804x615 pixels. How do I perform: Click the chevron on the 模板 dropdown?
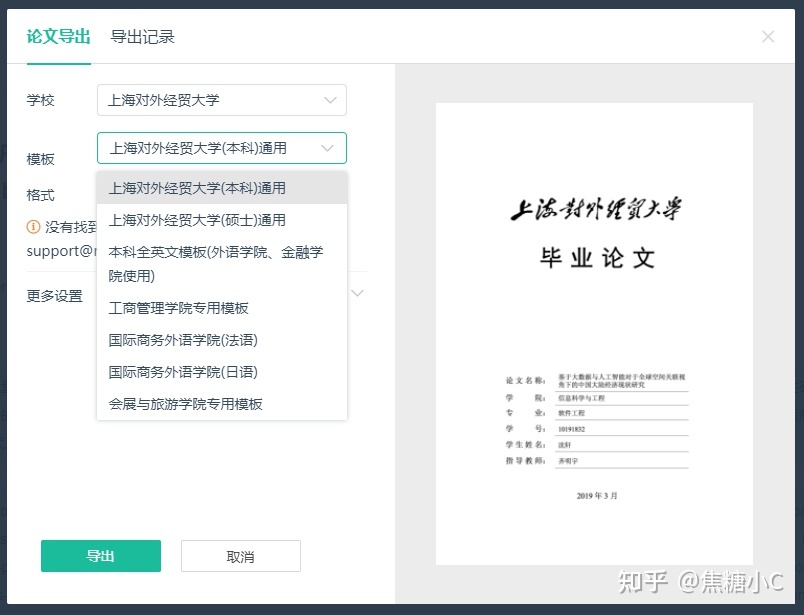click(x=327, y=147)
